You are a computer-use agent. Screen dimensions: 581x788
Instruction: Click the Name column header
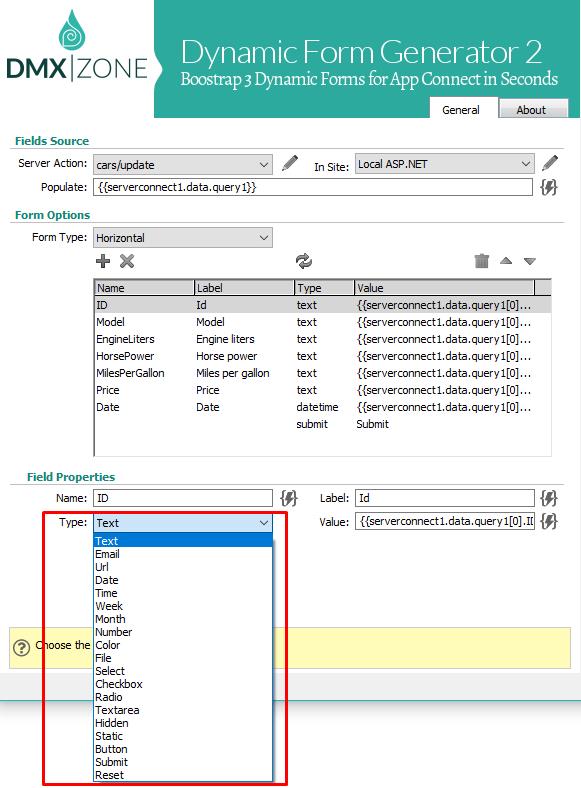click(x=144, y=288)
